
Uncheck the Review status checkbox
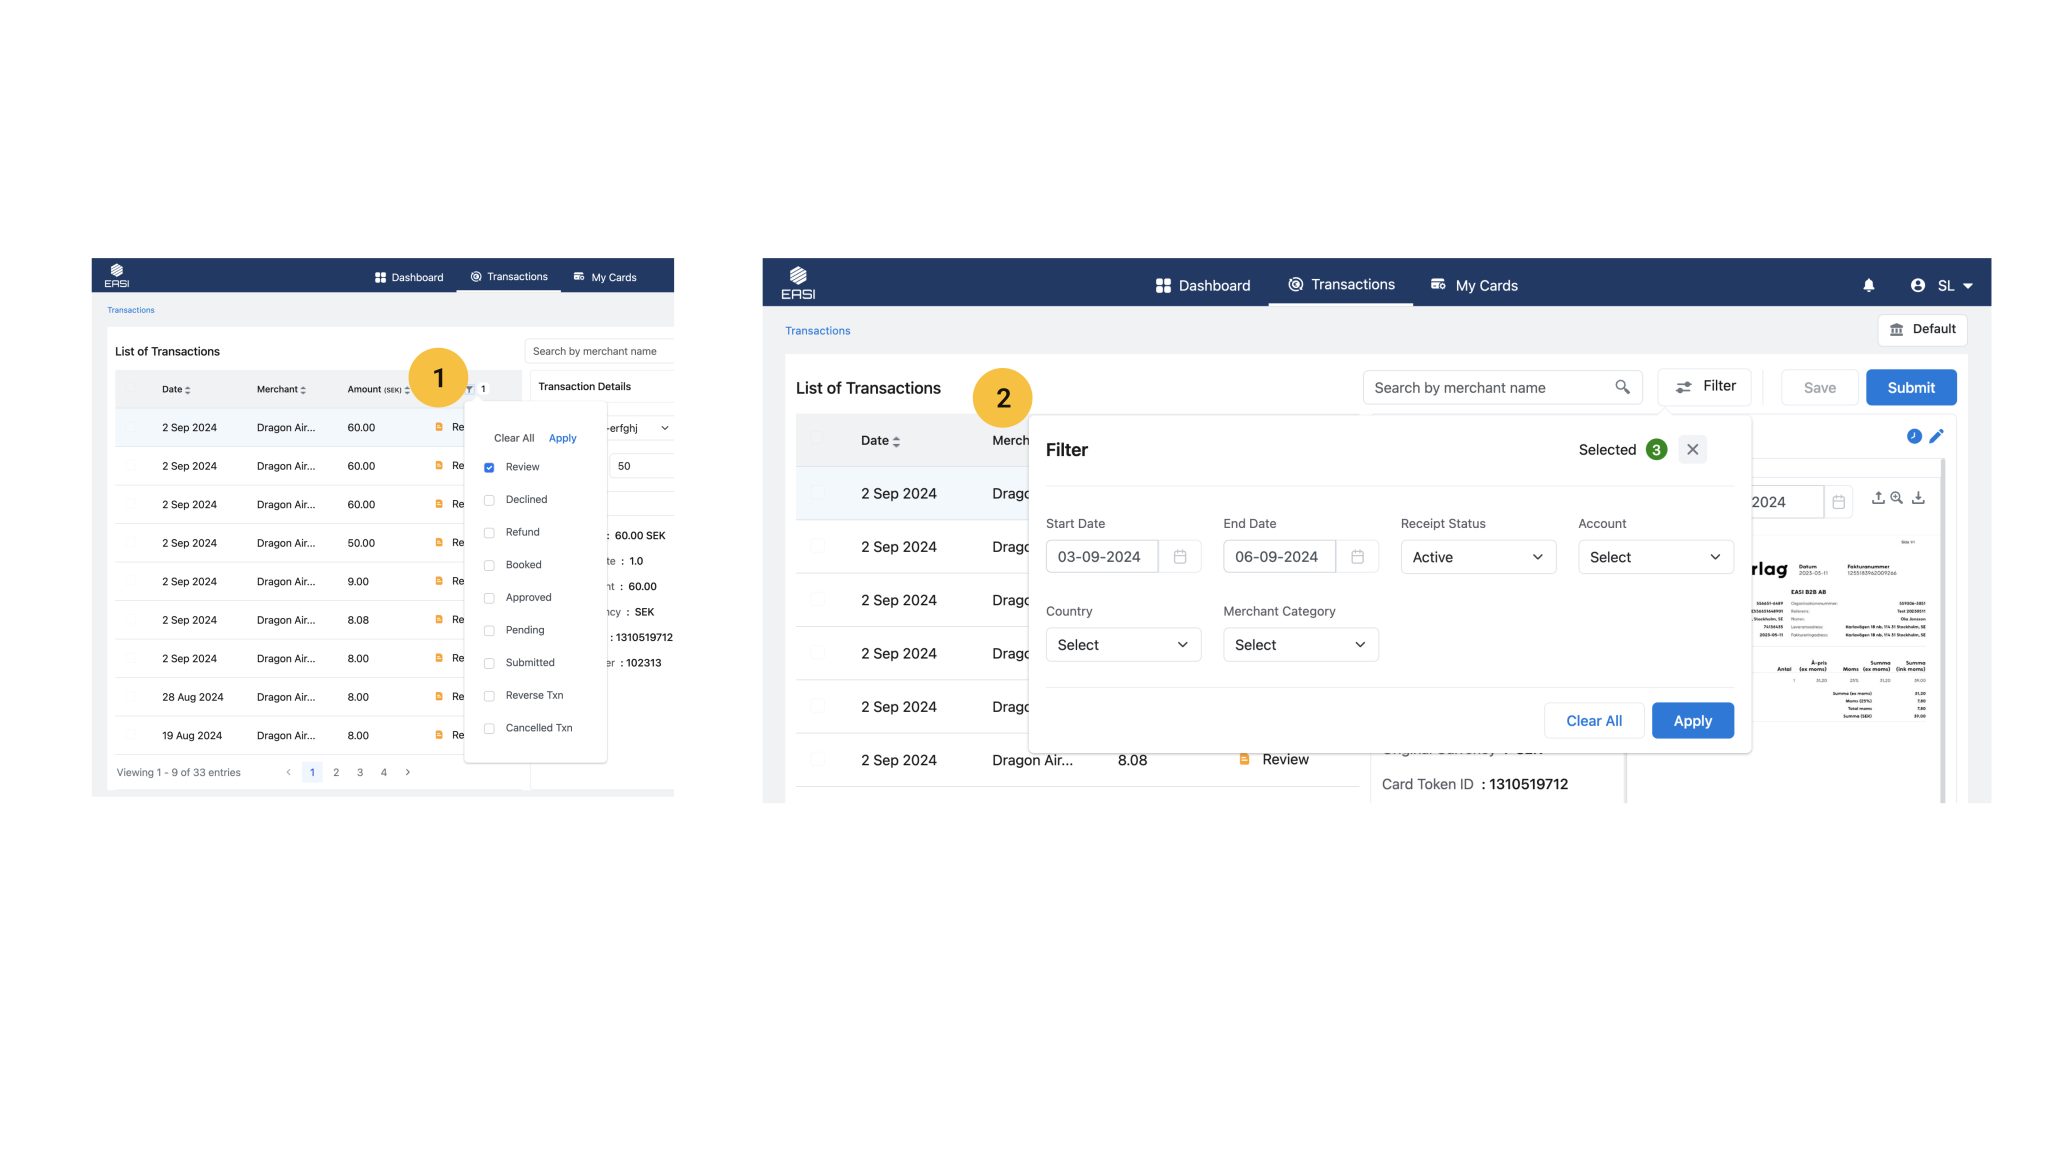click(x=489, y=467)
